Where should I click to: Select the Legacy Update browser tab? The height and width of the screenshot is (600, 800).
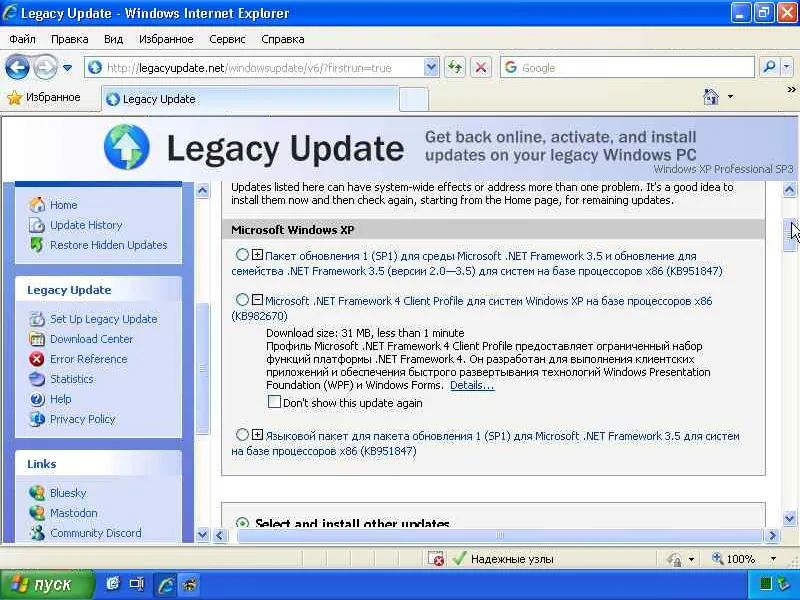coord(249,99)
